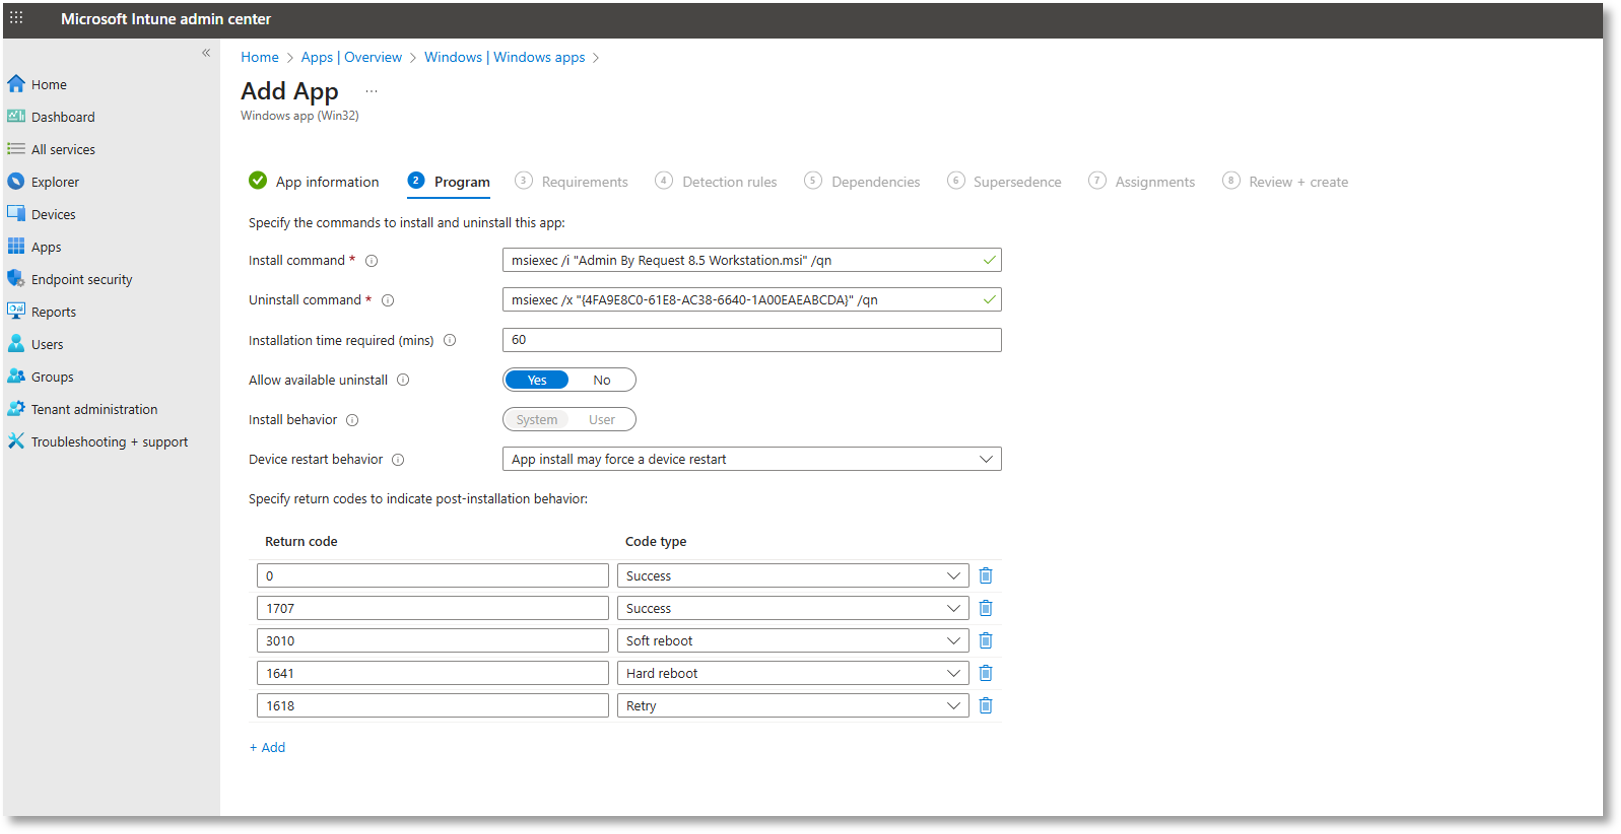Show info for Allow available uninstall
Screen dimensions: 1621x834
pos(403,380)
